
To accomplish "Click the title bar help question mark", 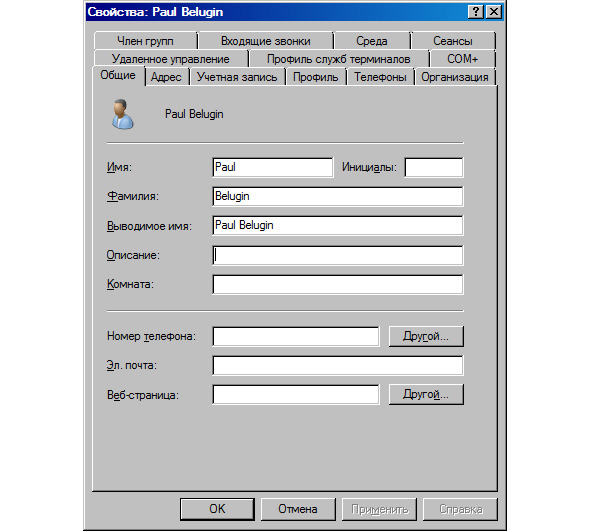I will point(476,12).
